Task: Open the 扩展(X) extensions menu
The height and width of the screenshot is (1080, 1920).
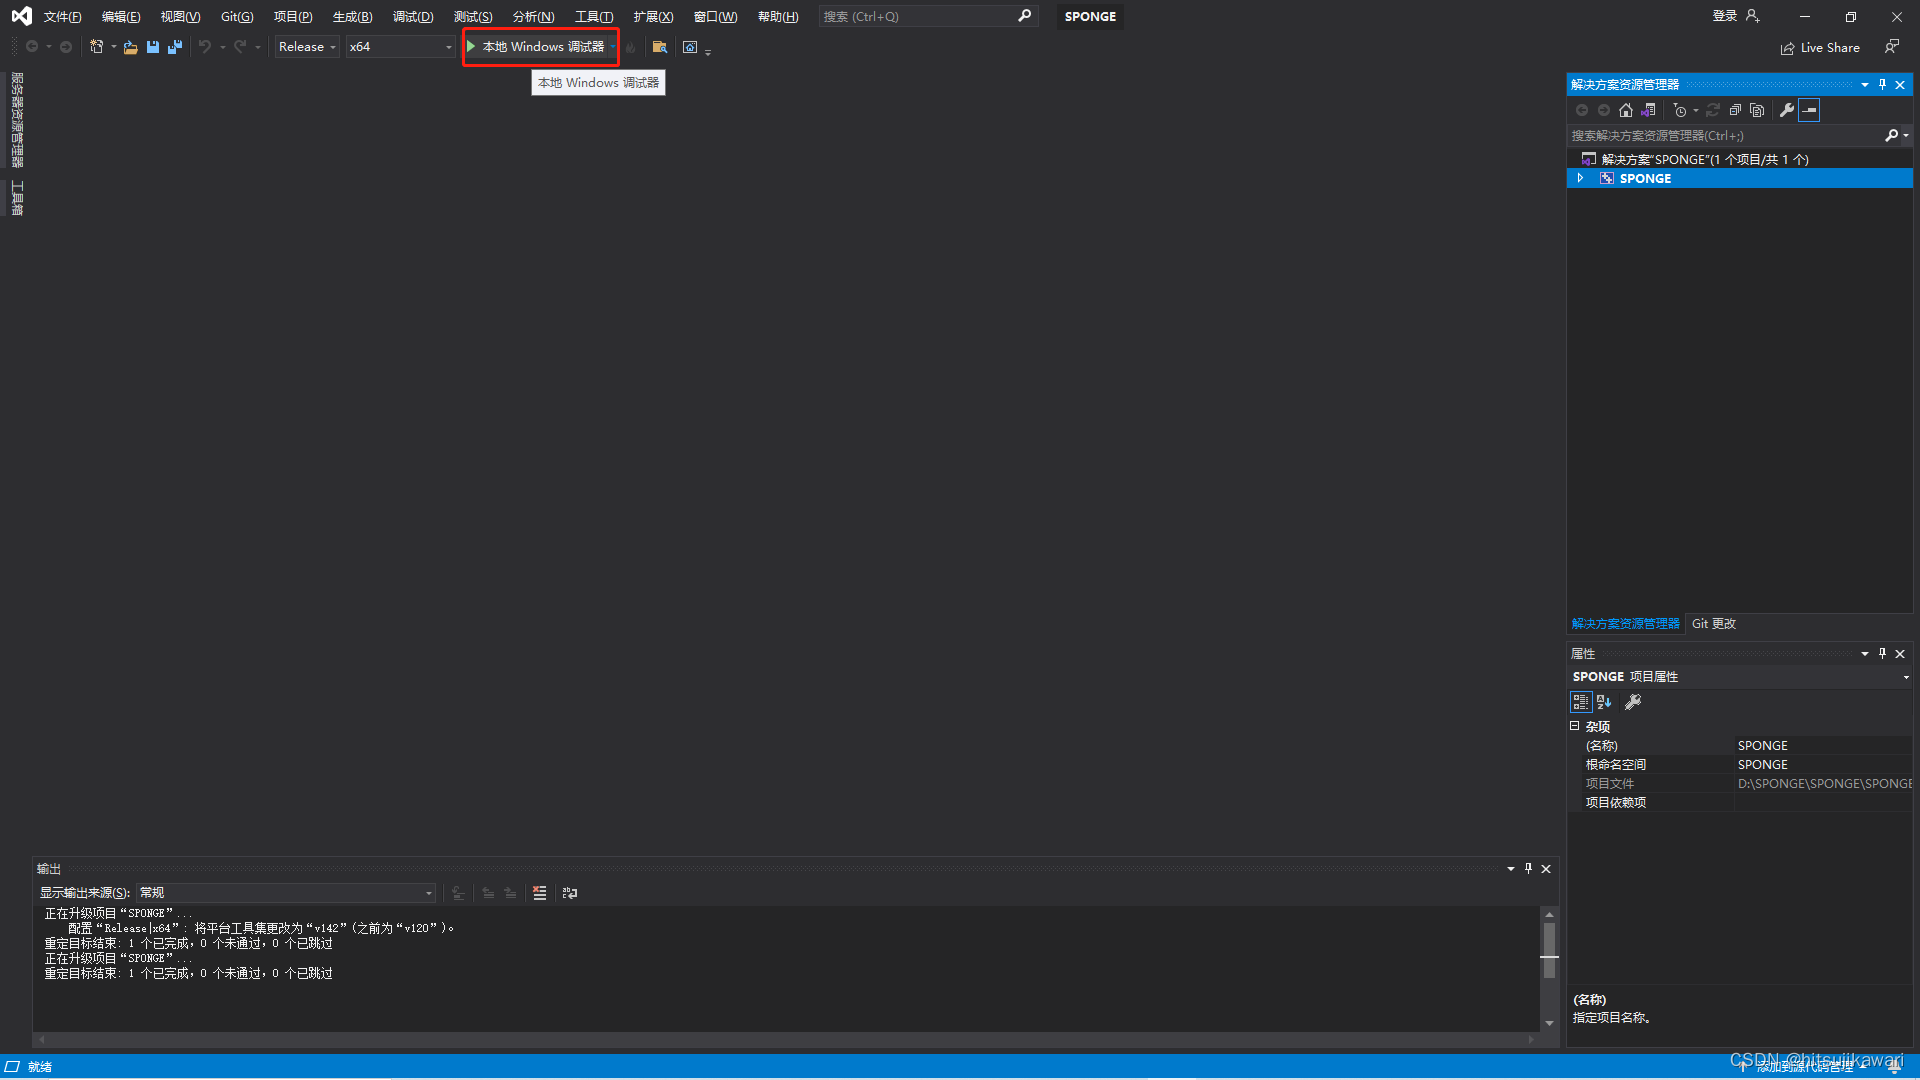Action: point(653,17)
